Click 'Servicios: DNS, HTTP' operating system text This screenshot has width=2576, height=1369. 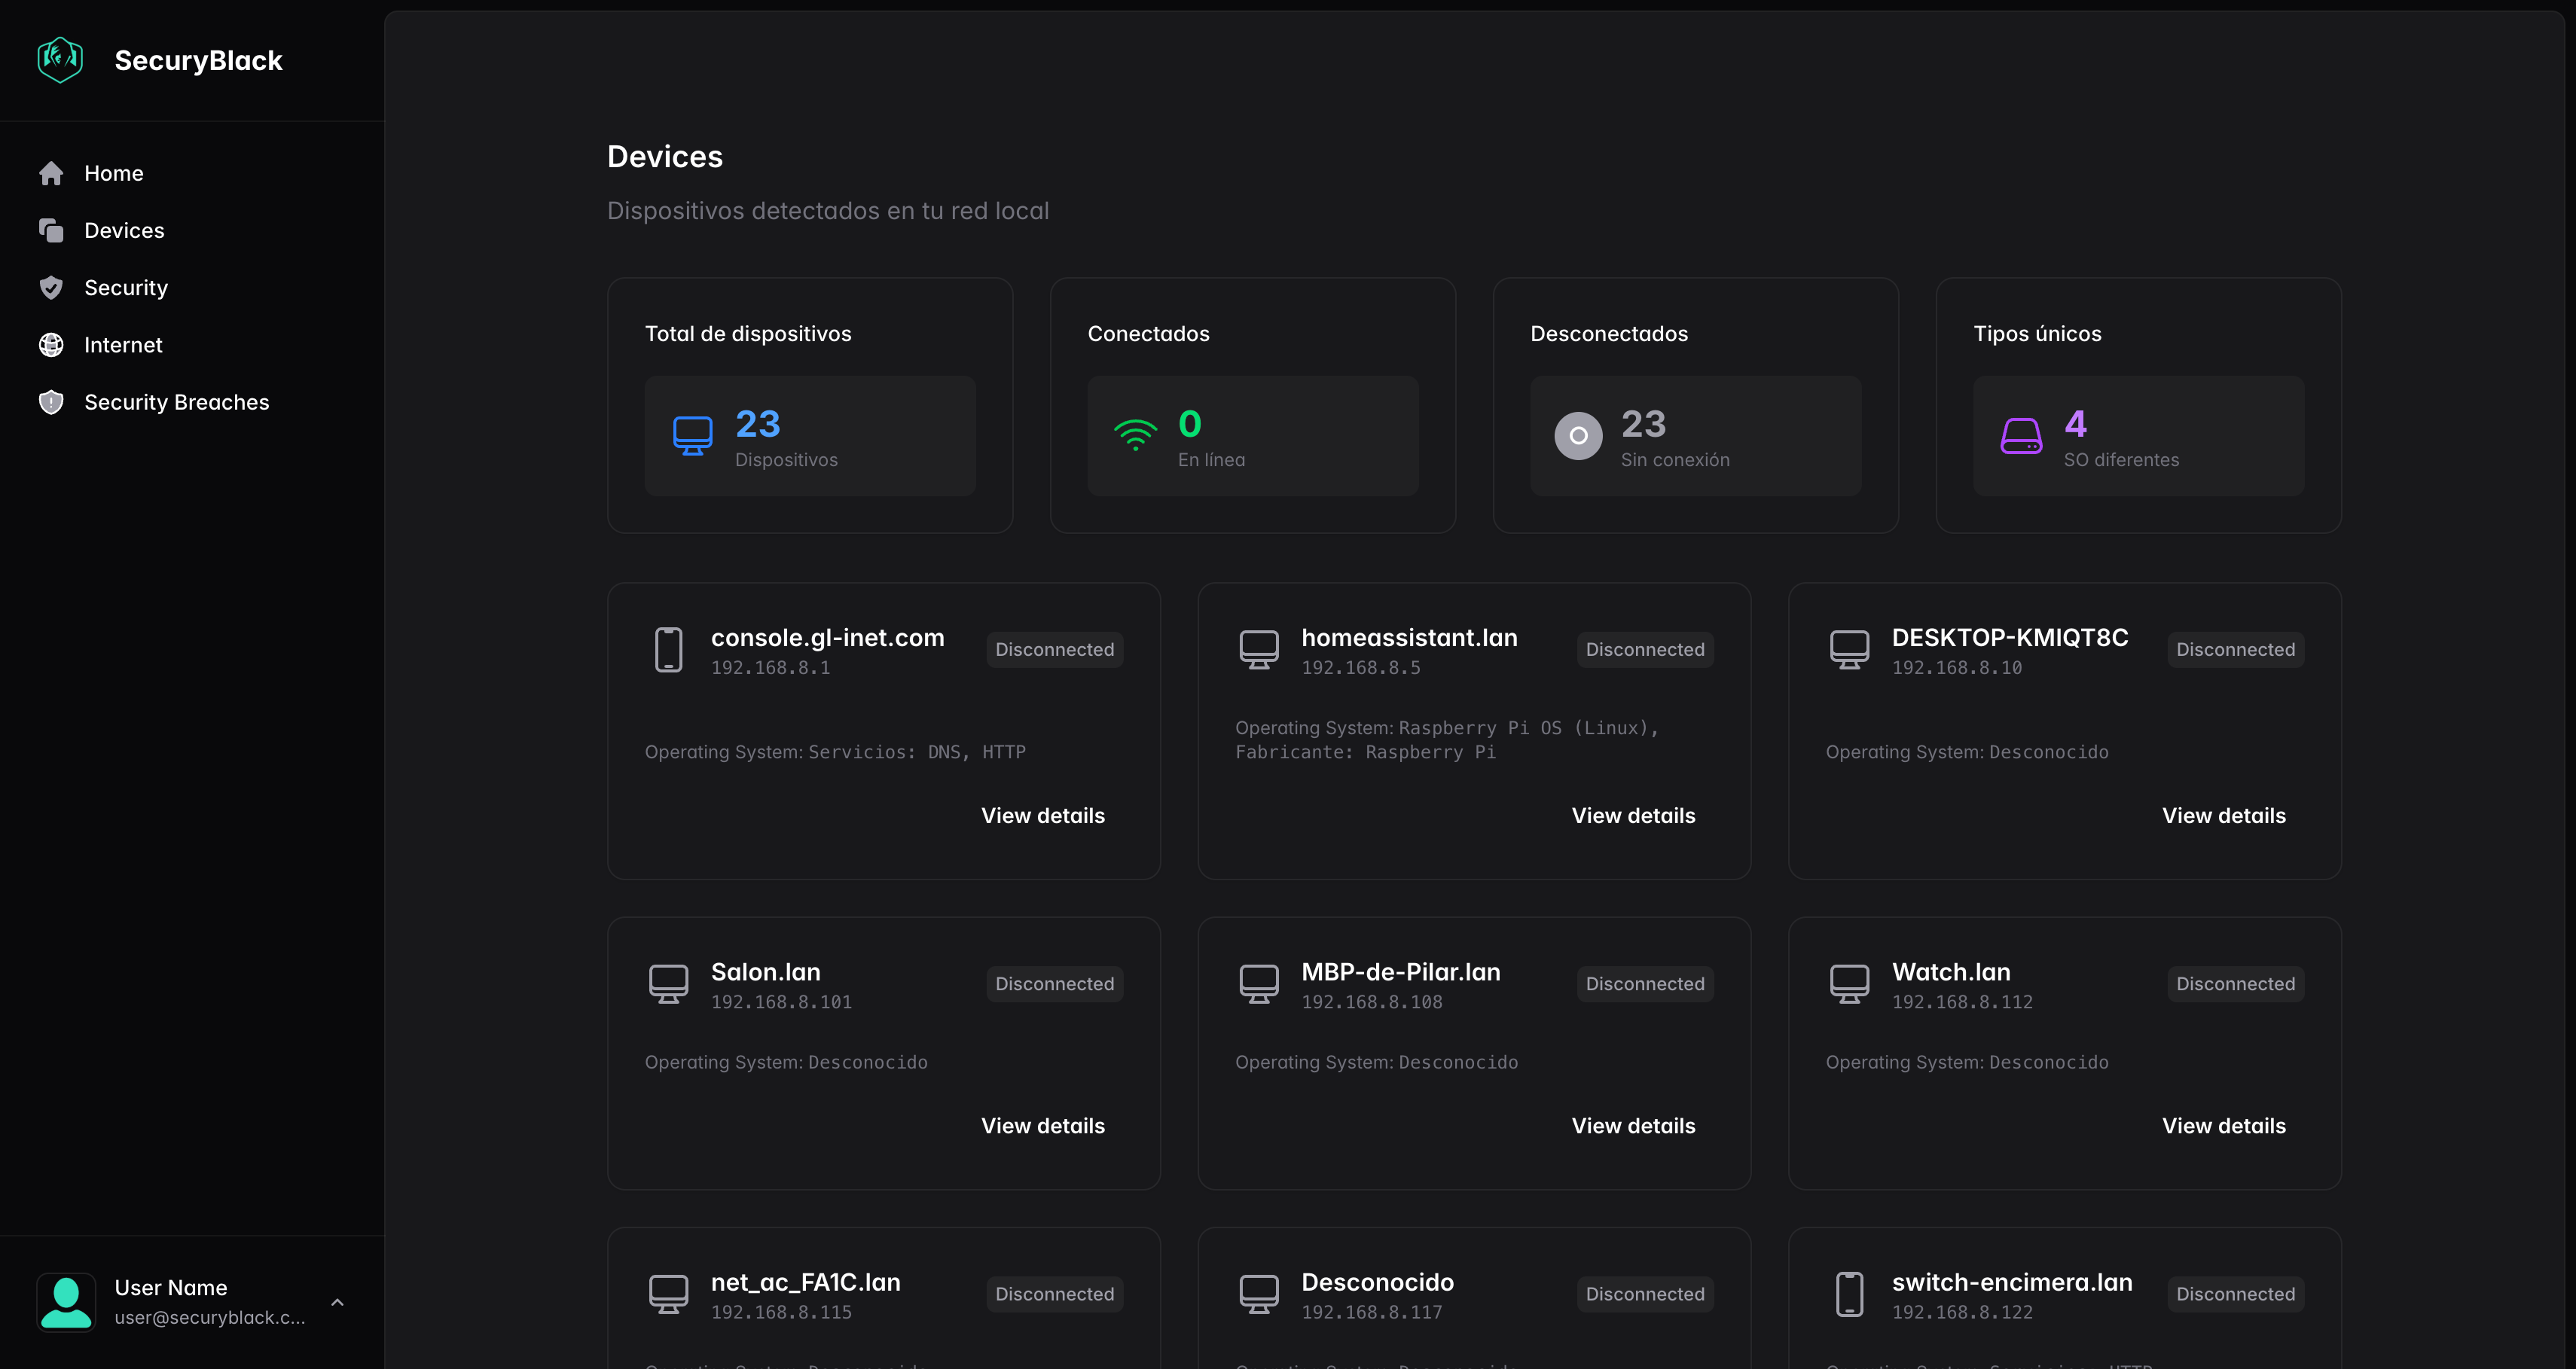[917, 752]
